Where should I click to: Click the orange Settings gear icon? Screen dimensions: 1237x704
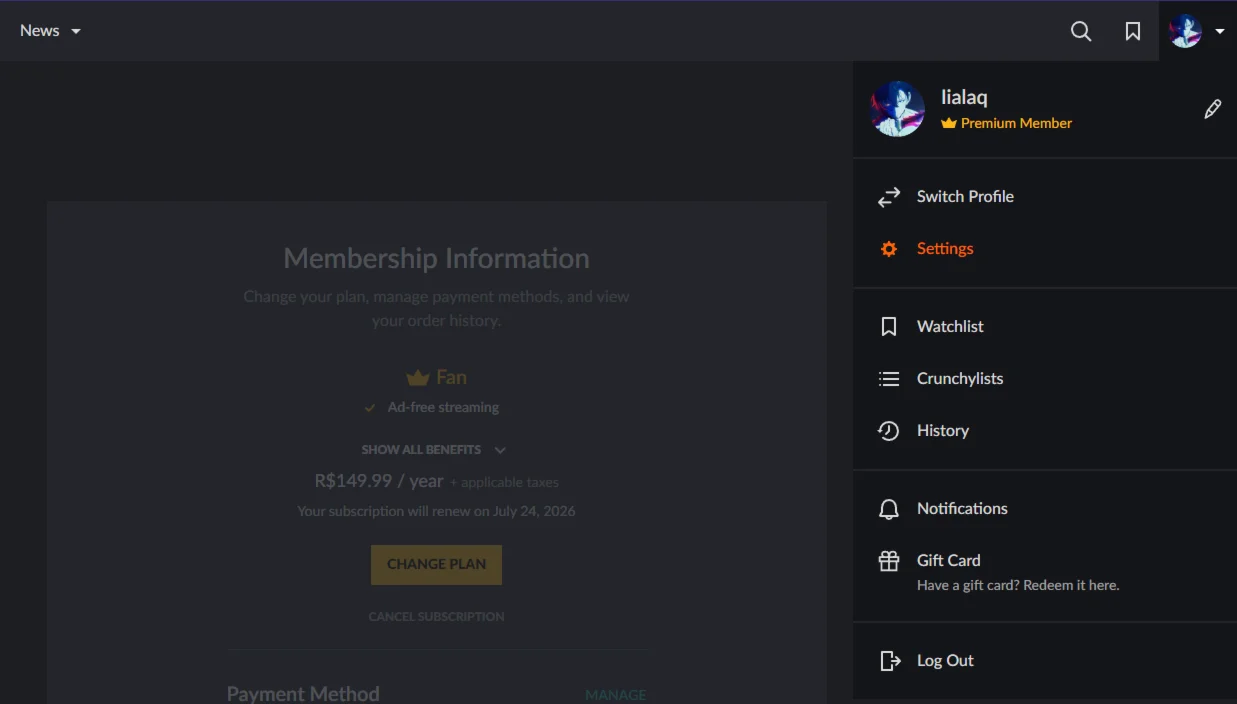[889, 249]
